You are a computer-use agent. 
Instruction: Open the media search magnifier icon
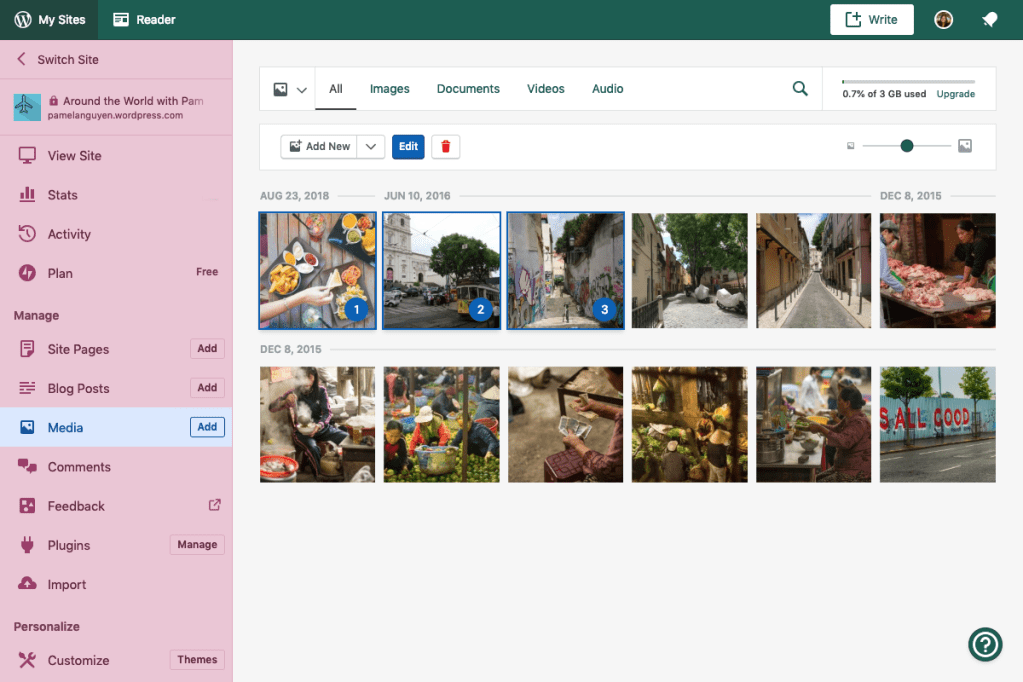point(800,88)
